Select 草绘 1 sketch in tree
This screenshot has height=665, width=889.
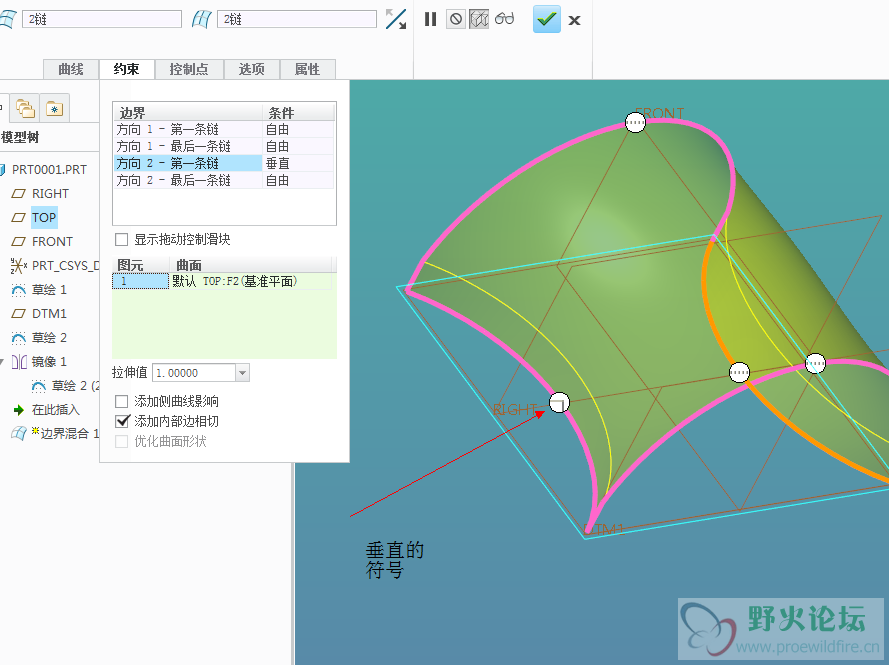point(49,290)
